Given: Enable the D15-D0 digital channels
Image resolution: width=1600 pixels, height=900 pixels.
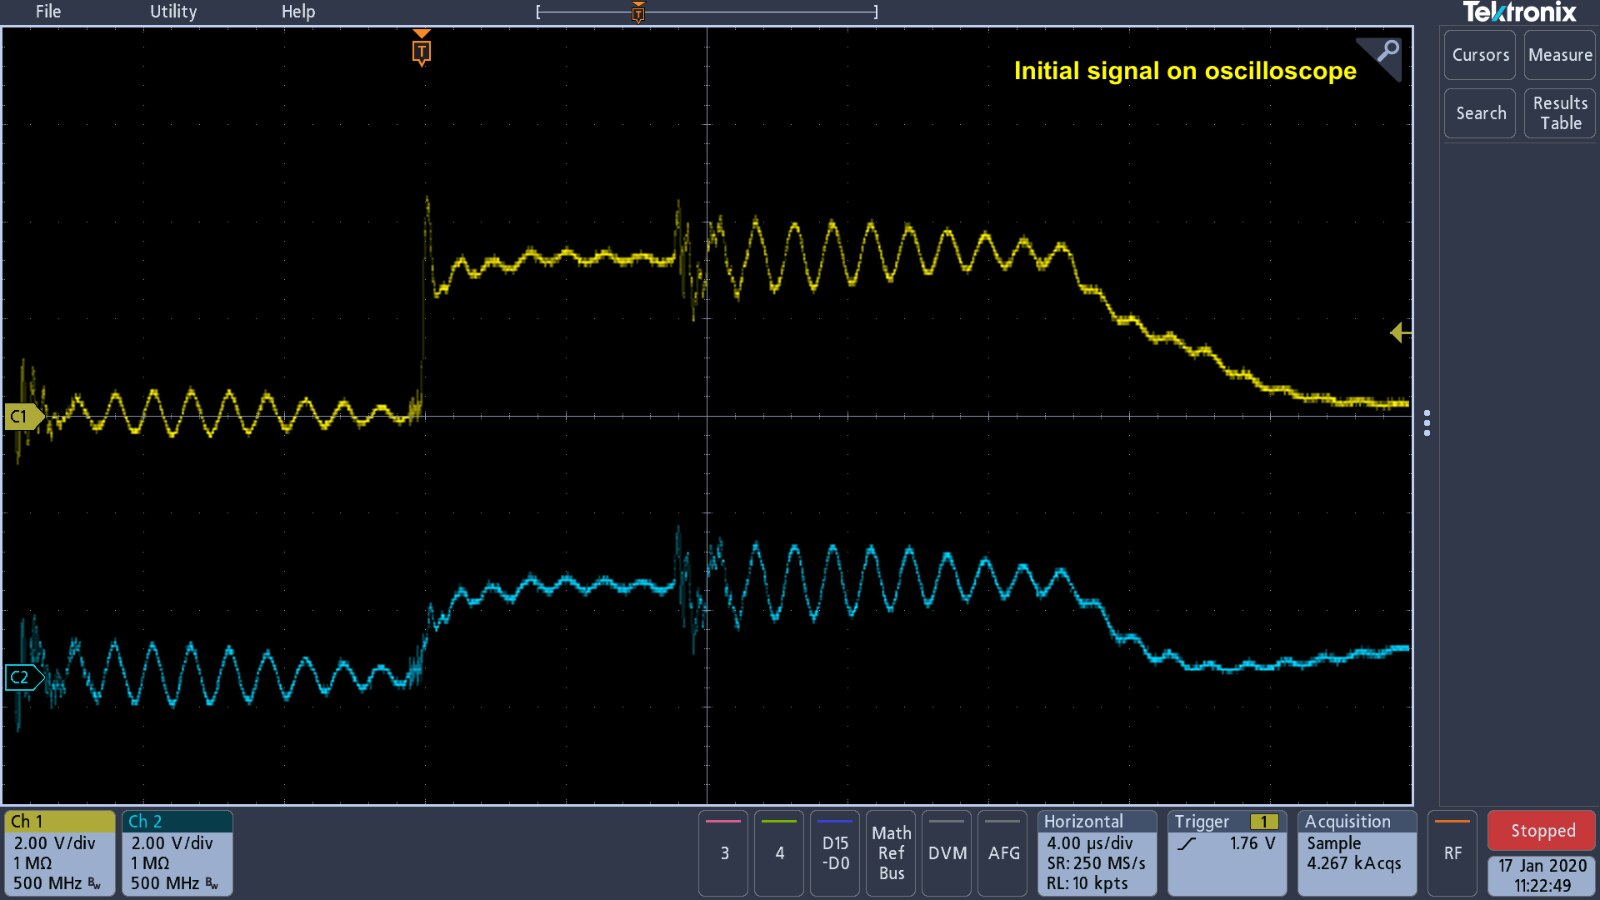Looking at the screenshot, I should (x=835, y=852).
